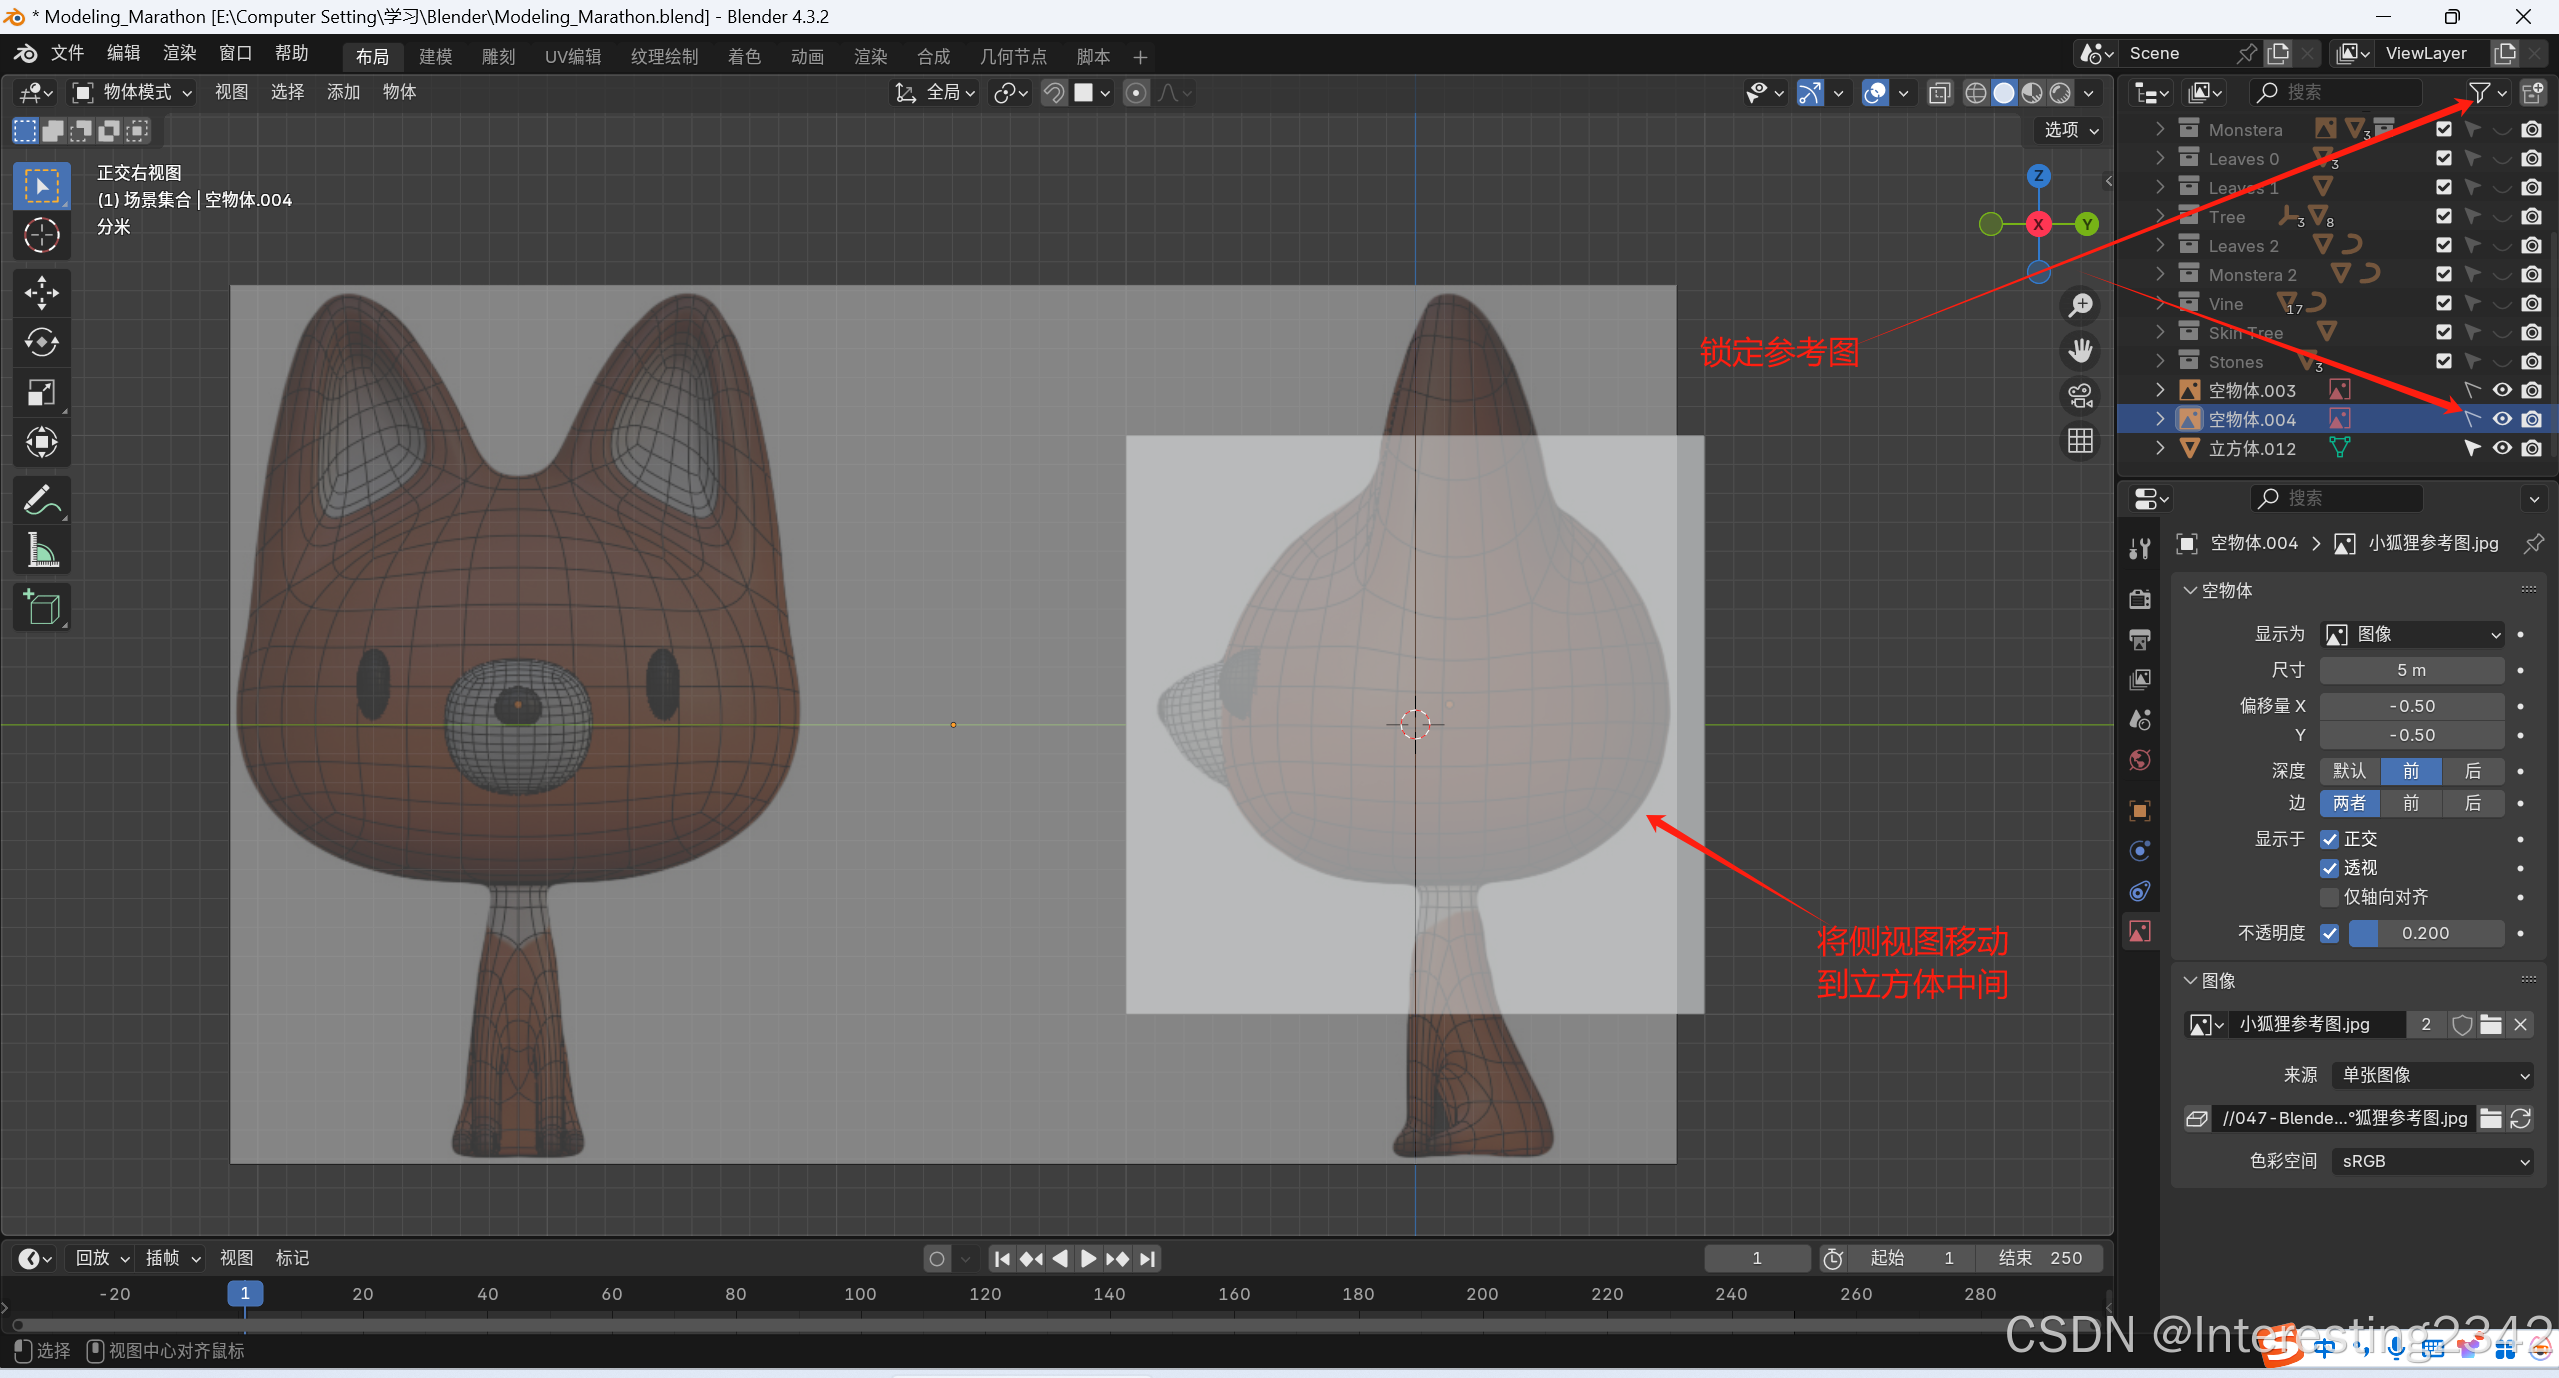The height and width of the screenshot is (1378, 2559).
Task: Activate the Annotate pencil tool
Action: [x=41, y=500]
